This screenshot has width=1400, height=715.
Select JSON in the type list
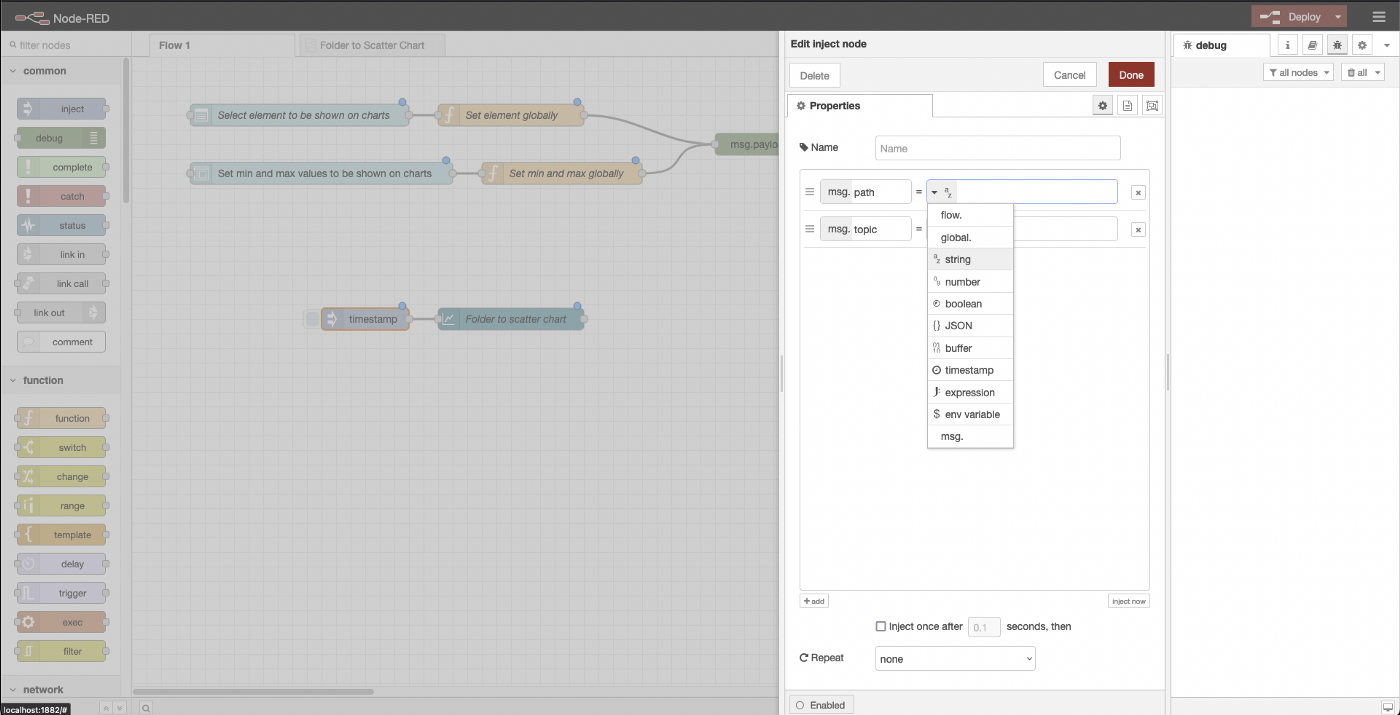[x=958, y=326]
